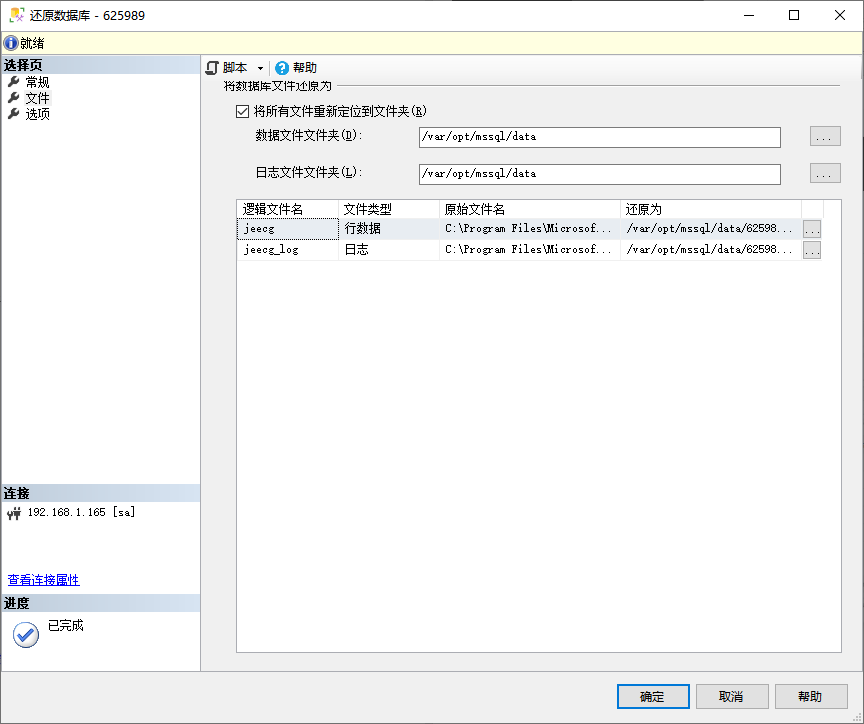This screenshot has width=864, height=724.
Task: Click the data file folder path field
Action: pyautogui.click(x=599, y=137)
